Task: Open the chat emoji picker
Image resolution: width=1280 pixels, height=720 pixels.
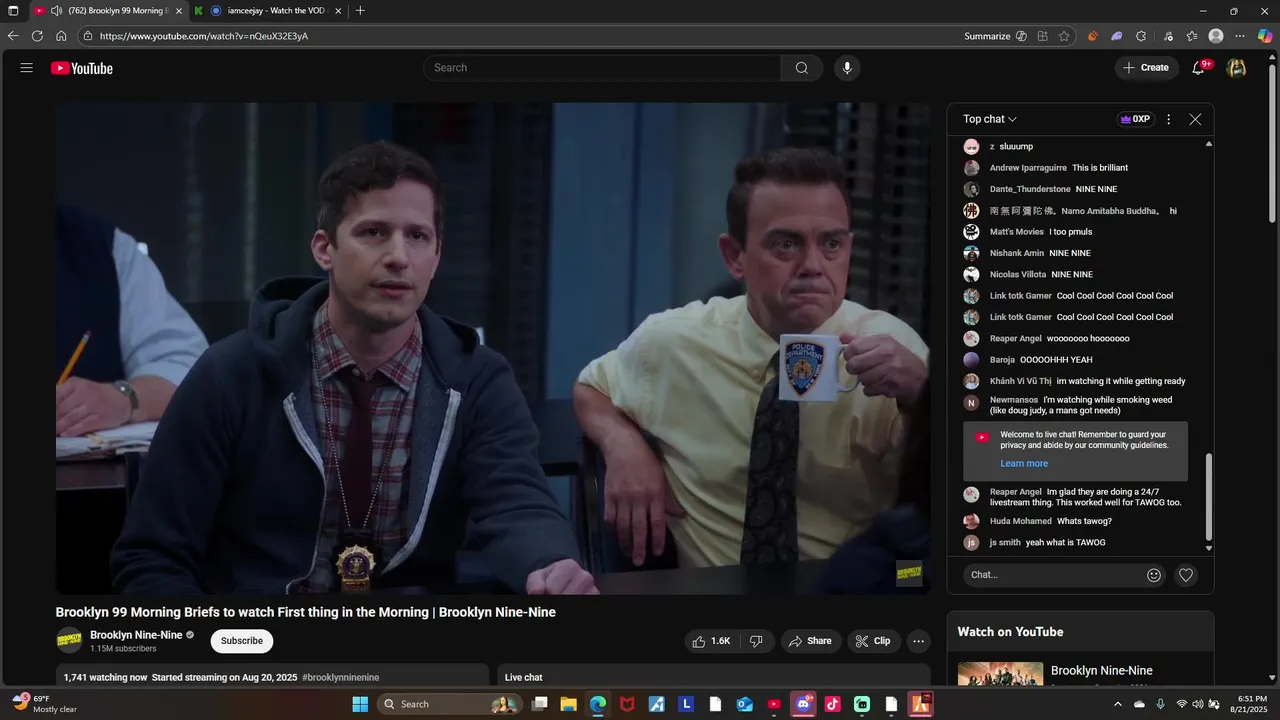Action: 1154,575
